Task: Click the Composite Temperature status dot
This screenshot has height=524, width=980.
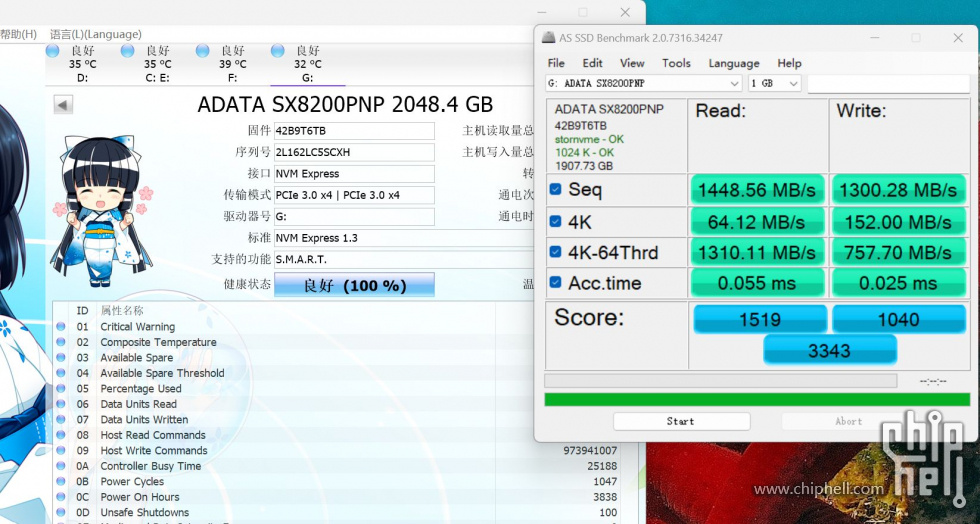Action: [61, 342]
